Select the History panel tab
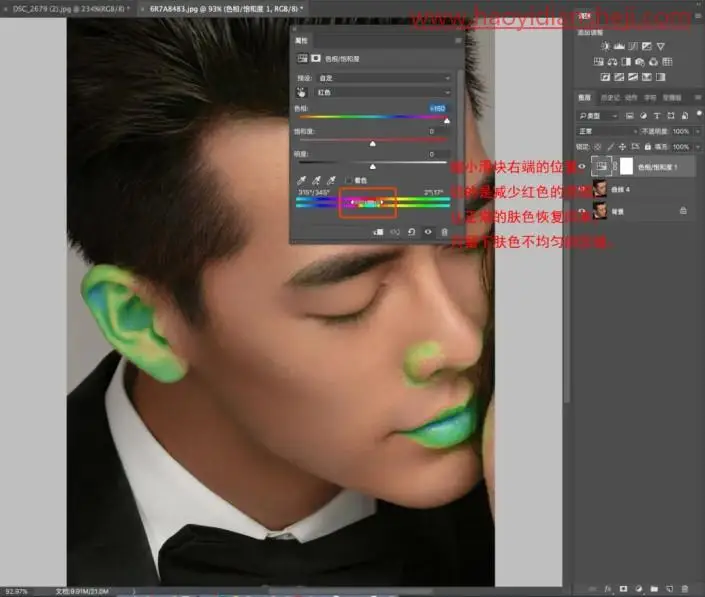 pos(611,98)
